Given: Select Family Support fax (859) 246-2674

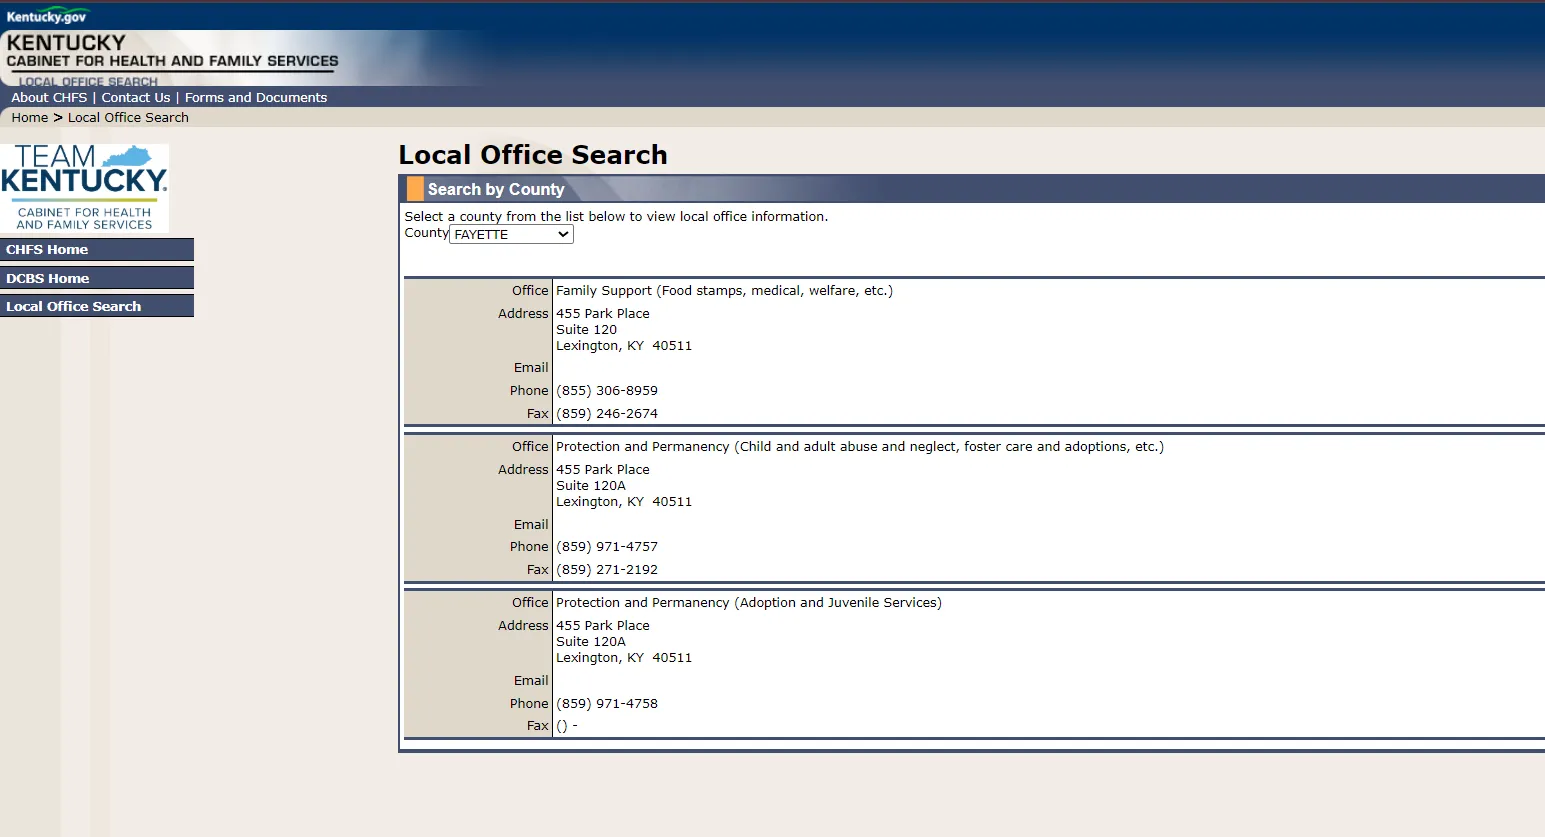Looking at the screenshot, I should tap(607, 414).
